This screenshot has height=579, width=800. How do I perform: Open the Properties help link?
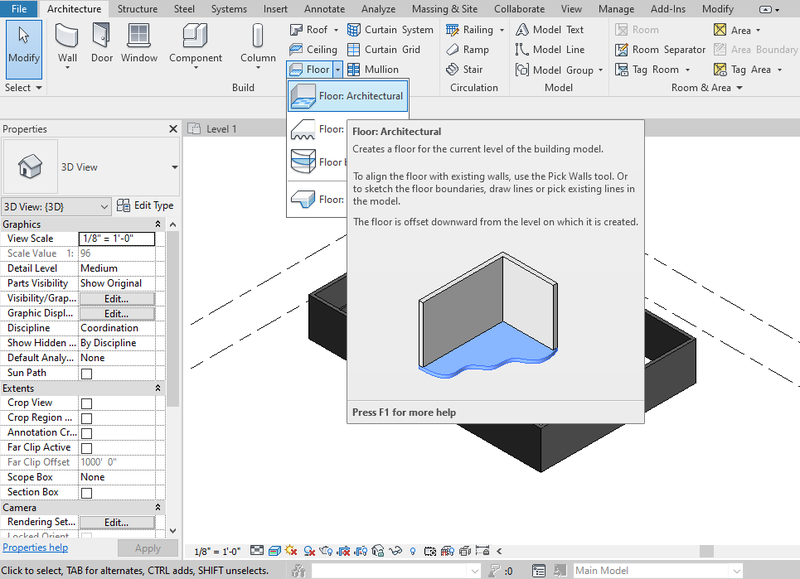tap(35, 547)
